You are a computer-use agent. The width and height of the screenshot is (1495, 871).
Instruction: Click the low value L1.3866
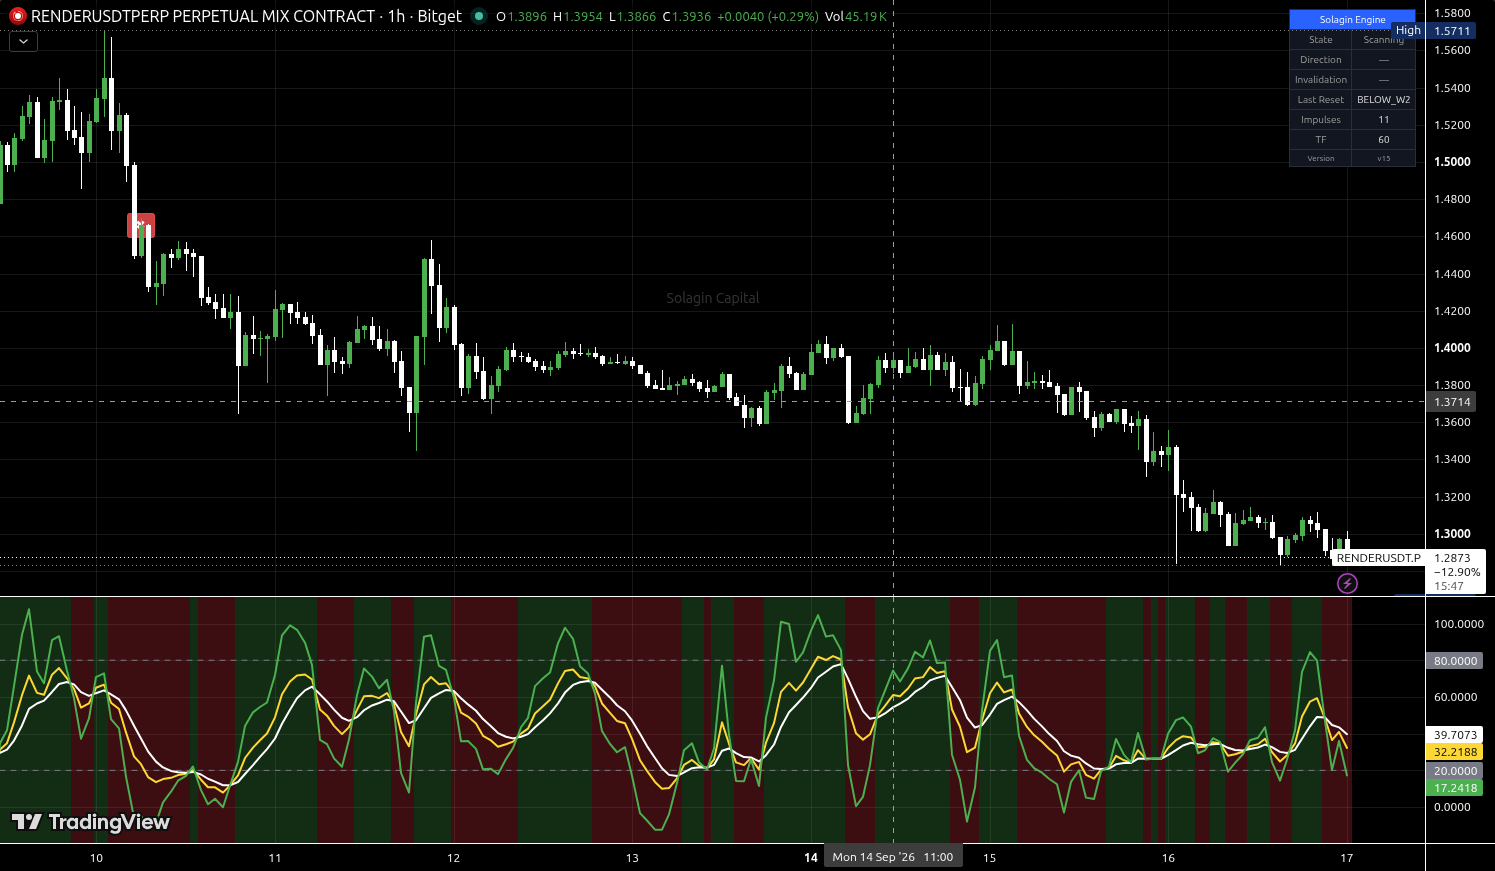point(633,17)
